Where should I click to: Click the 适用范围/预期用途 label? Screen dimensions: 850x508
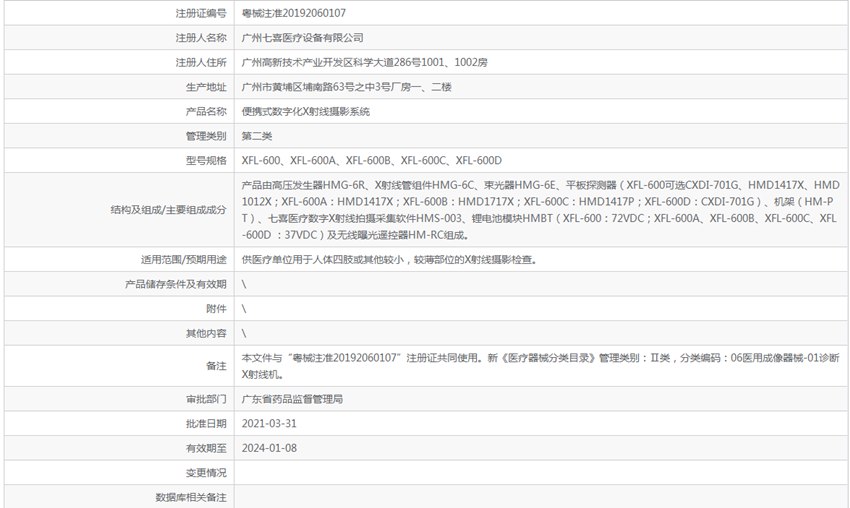point(184,260)
